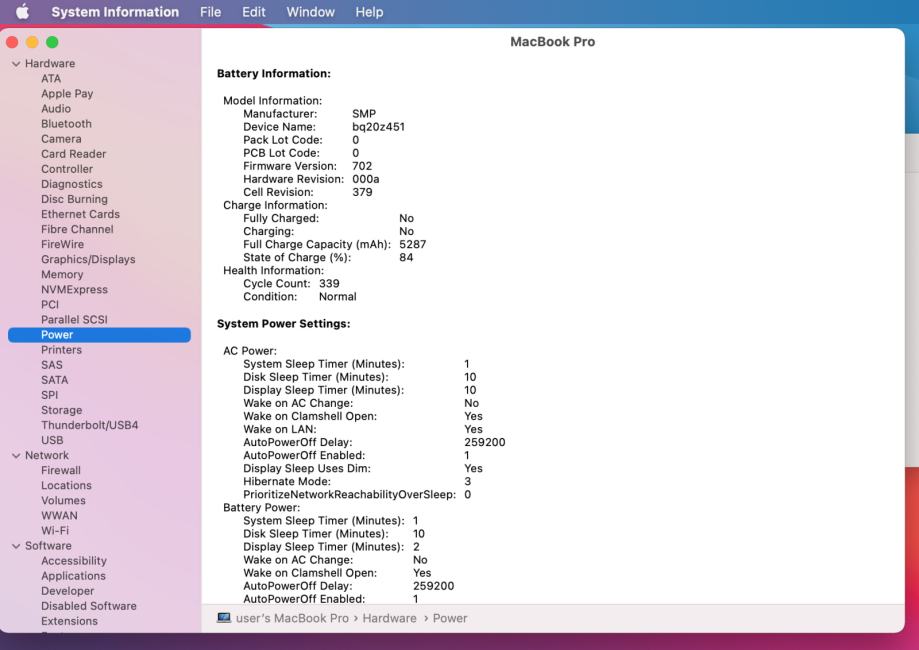This screenshot has width=919, height=650.
Task: Open the Help menu
Action: click(369, 12)
